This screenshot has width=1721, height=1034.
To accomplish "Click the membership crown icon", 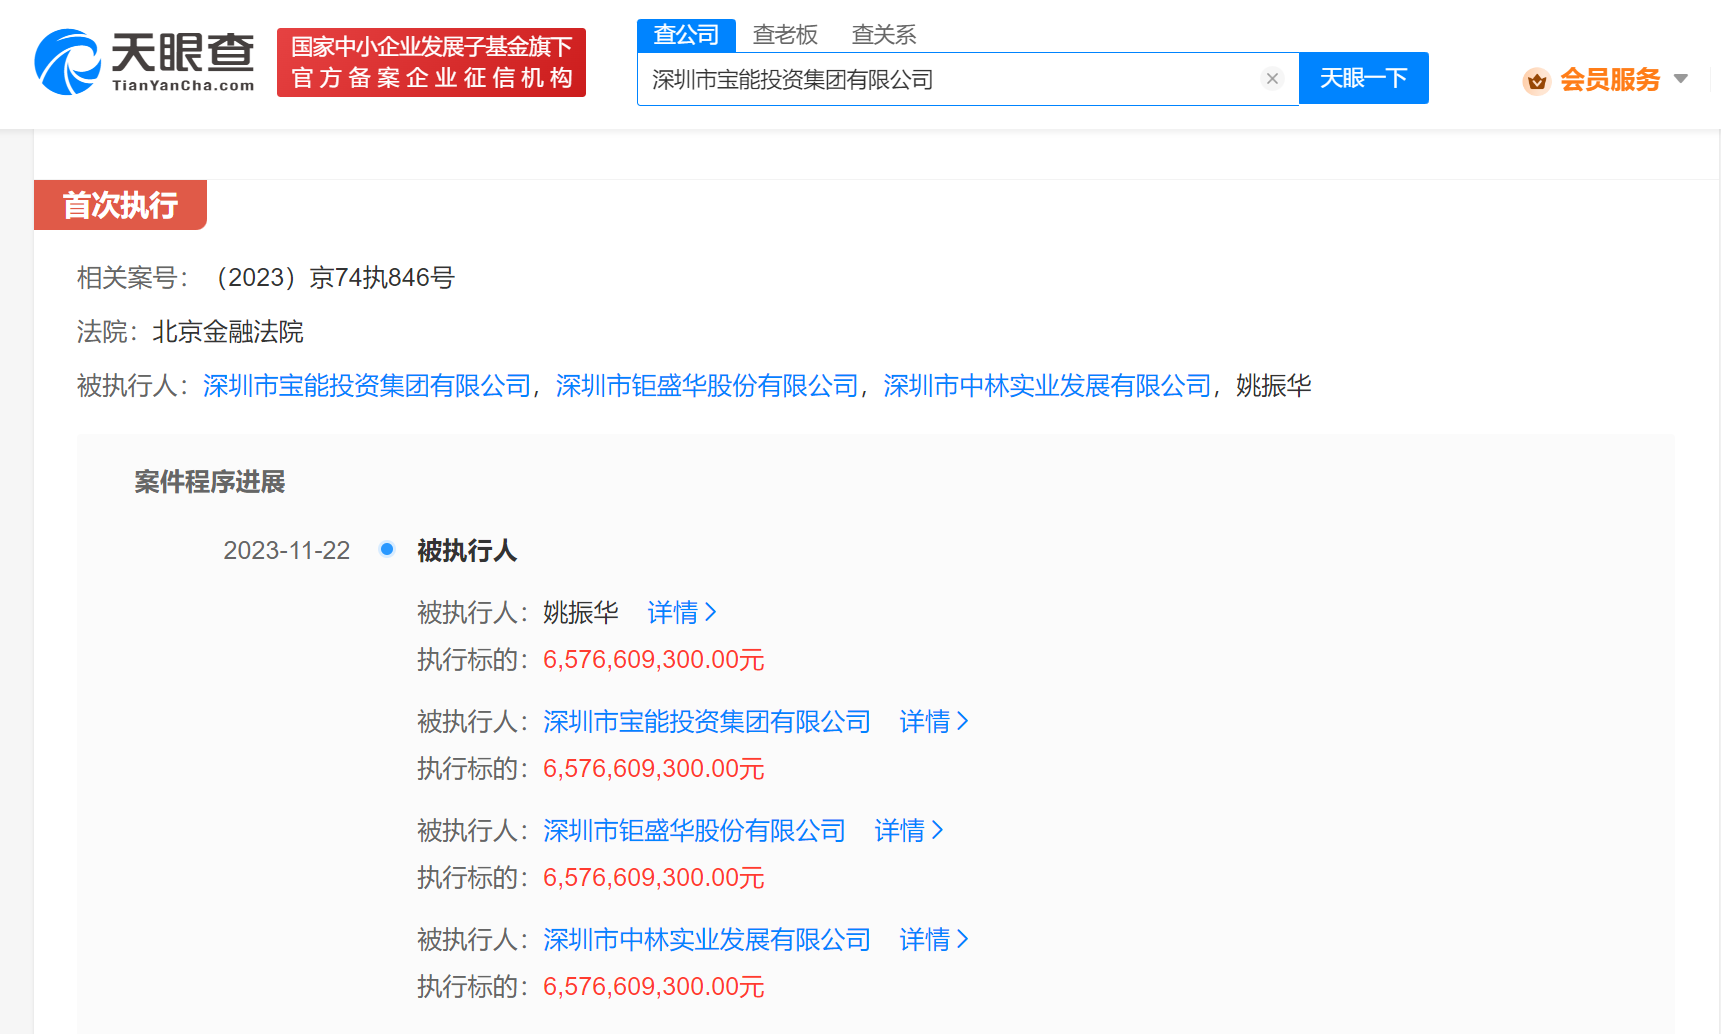I will [1536, 80].
